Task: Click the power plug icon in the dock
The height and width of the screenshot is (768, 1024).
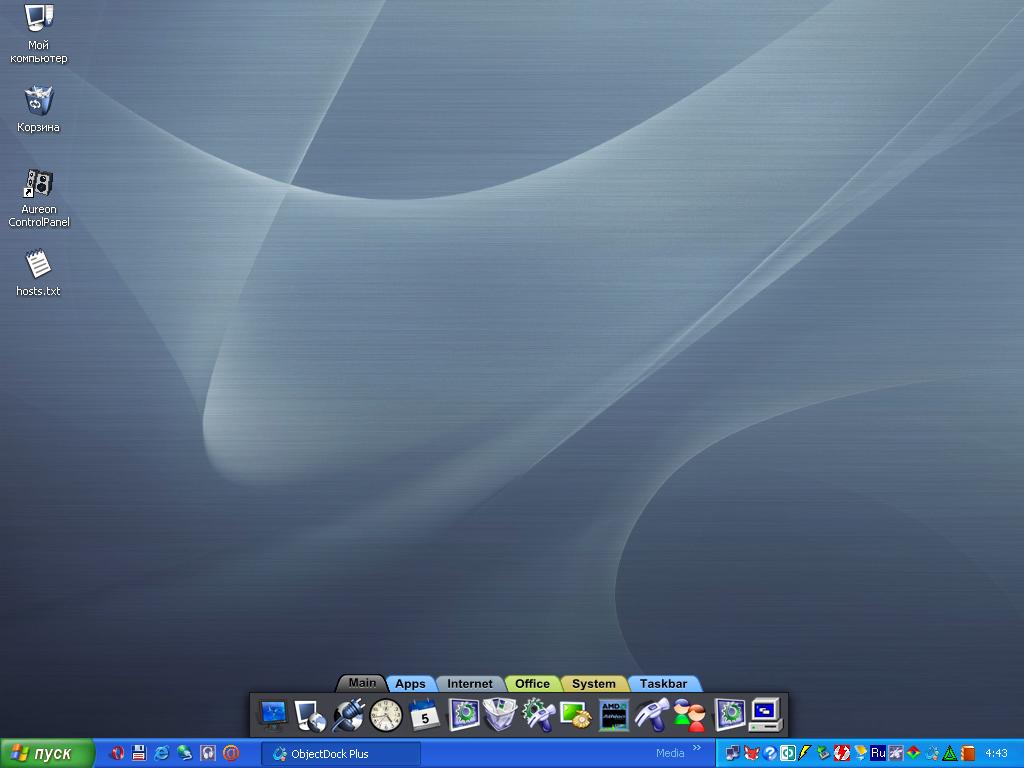Action: pyautogui.click(x=348, y=715)
